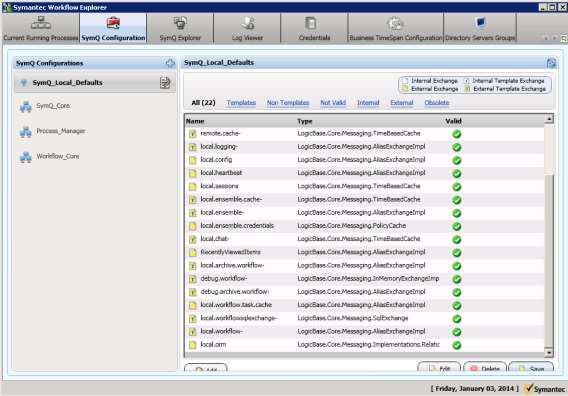Screen dimensions: 568x396
Task: Click scroll up arrow of exchange list
Action: click(x=549, y=119)
